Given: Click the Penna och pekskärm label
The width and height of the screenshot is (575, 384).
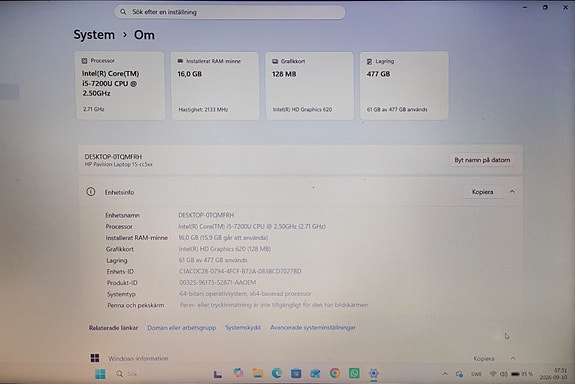Looking at the screenshot, I should point(136,305).
